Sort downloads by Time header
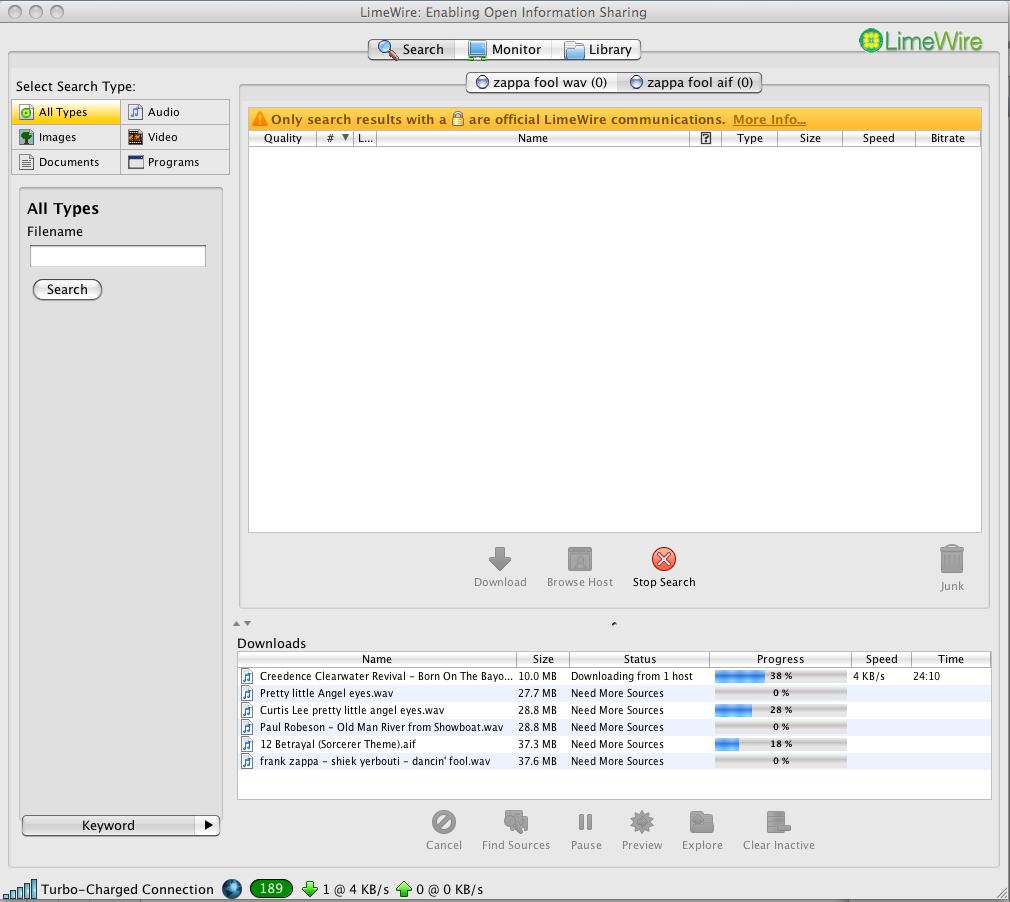The width and height of the screenshot is (1010, 902). click(951, 659)
